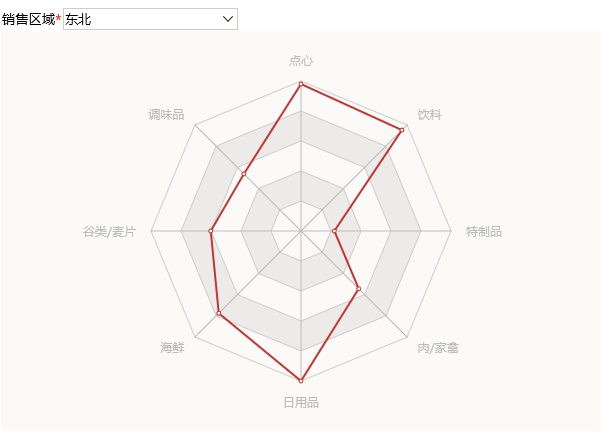
Task: Click the 销售区域 field label
Action: coord(28,19)
